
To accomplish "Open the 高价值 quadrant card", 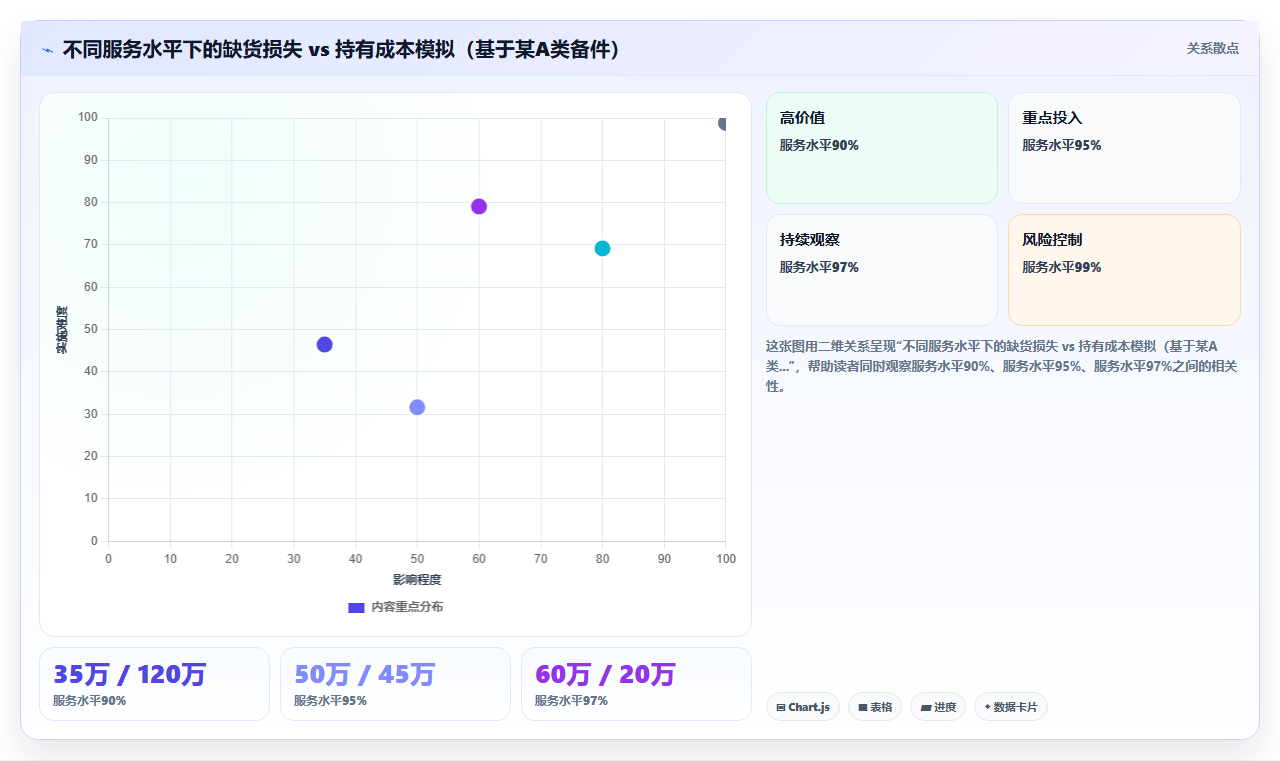I will click(x=882, y=148).
